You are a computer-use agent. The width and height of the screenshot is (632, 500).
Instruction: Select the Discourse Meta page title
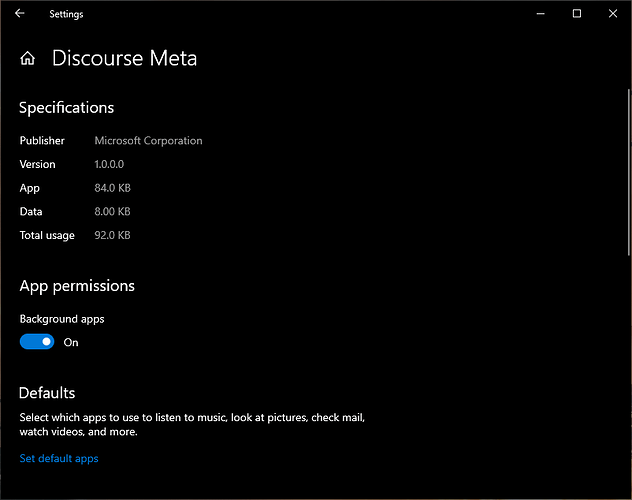point(125,58)
